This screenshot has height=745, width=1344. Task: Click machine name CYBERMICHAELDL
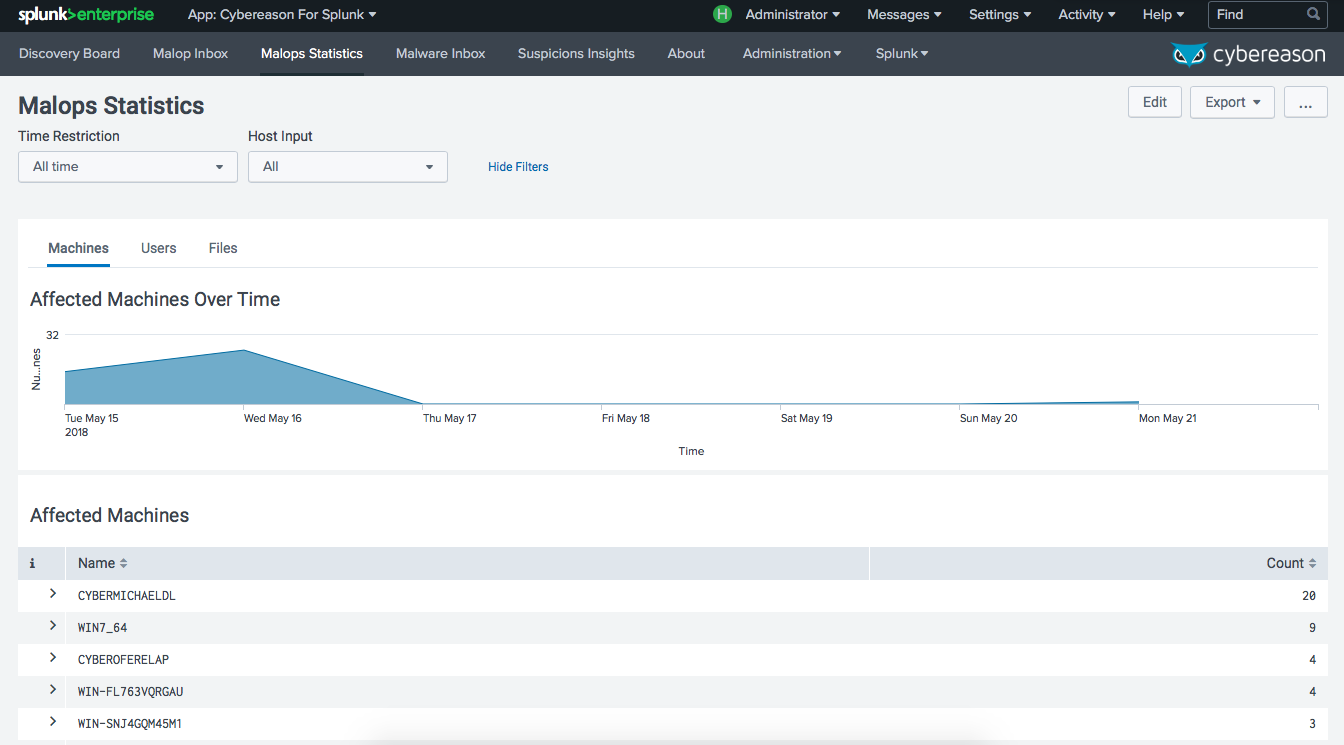pos(127,596)
